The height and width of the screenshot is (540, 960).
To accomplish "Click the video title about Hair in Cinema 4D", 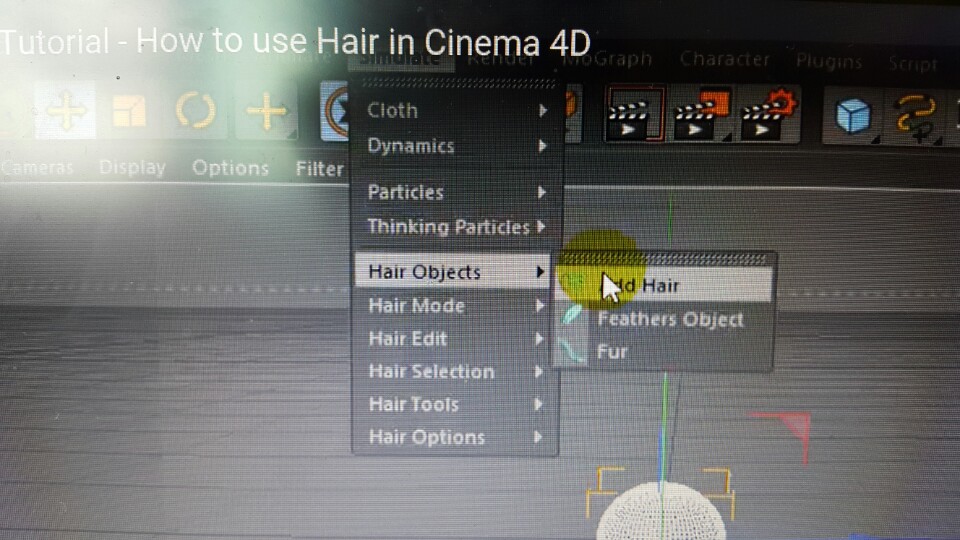I will click(x=295, y=43).
